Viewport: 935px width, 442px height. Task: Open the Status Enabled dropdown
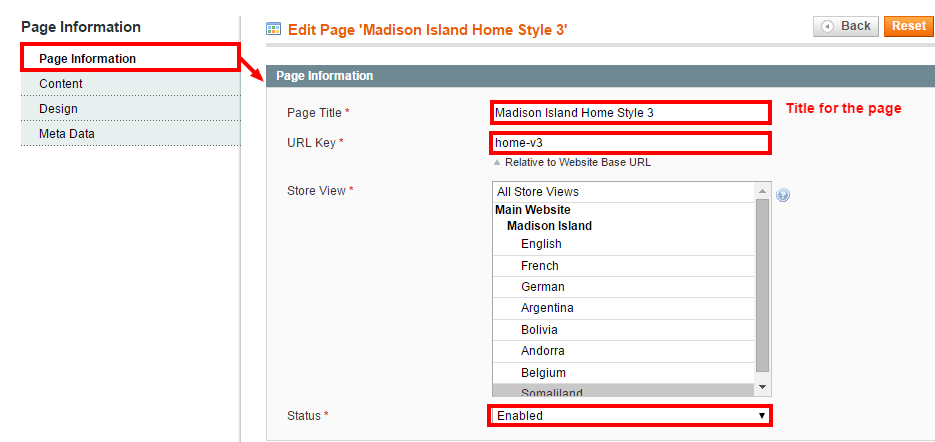pyautogui.click(x=631, y=416)
